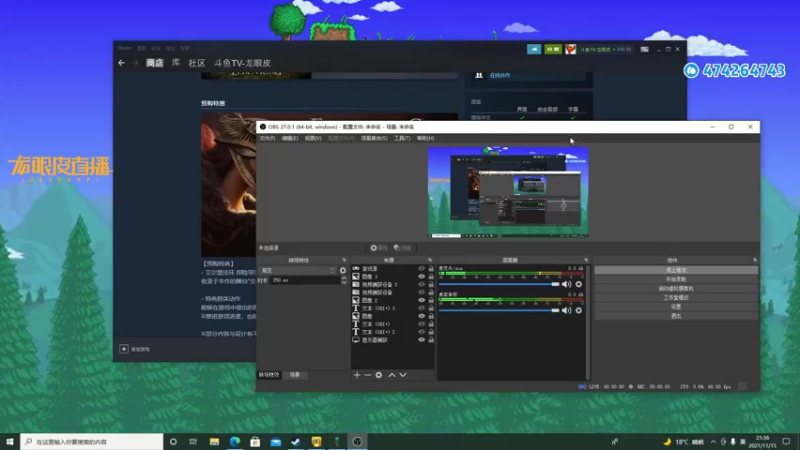This screenshot has height=450, width=800.
Task: Open the 场景集合(S) menu in OBS
Action: [x=374, y=138]
